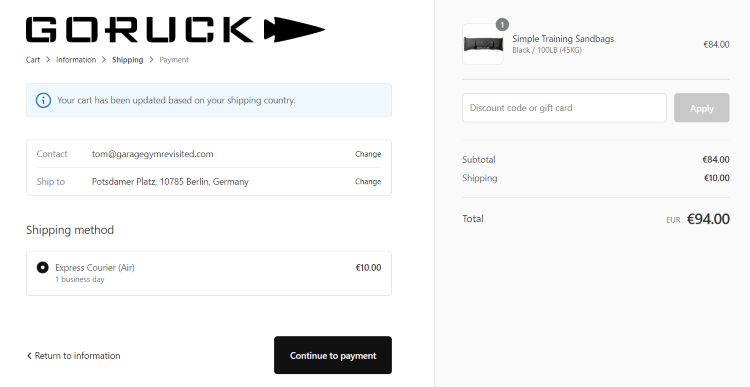
Task: Open the Payment breadcrumb step
Action: point(174,60)
